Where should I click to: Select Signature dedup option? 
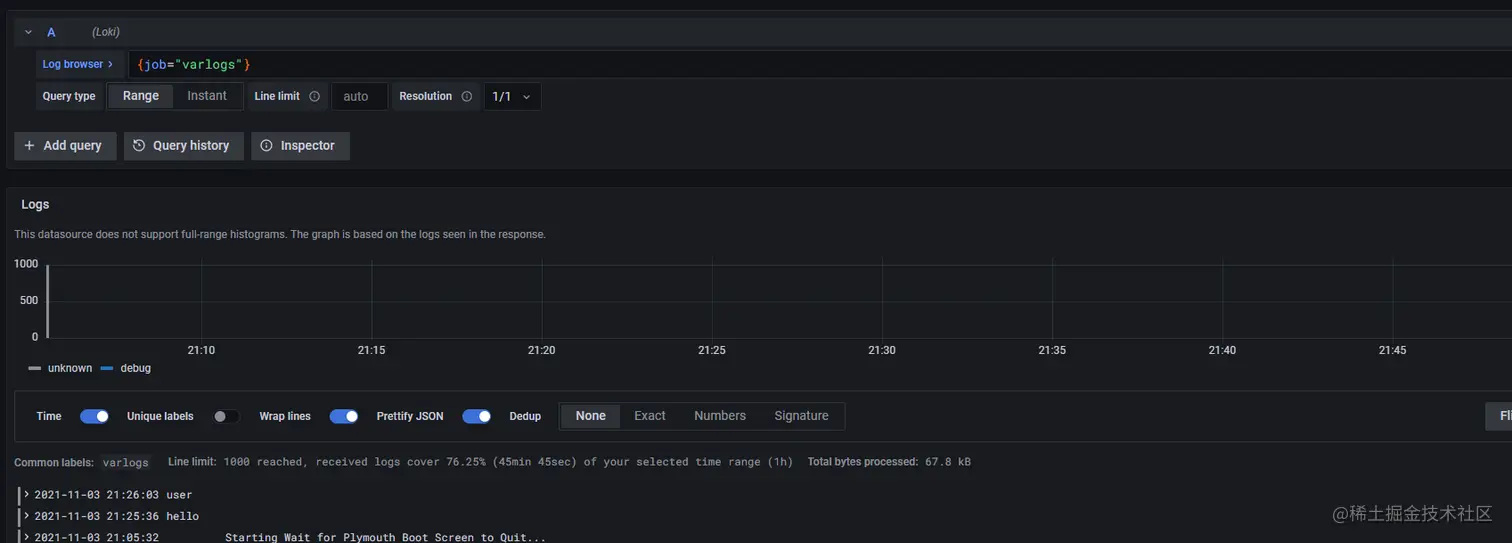801,416
